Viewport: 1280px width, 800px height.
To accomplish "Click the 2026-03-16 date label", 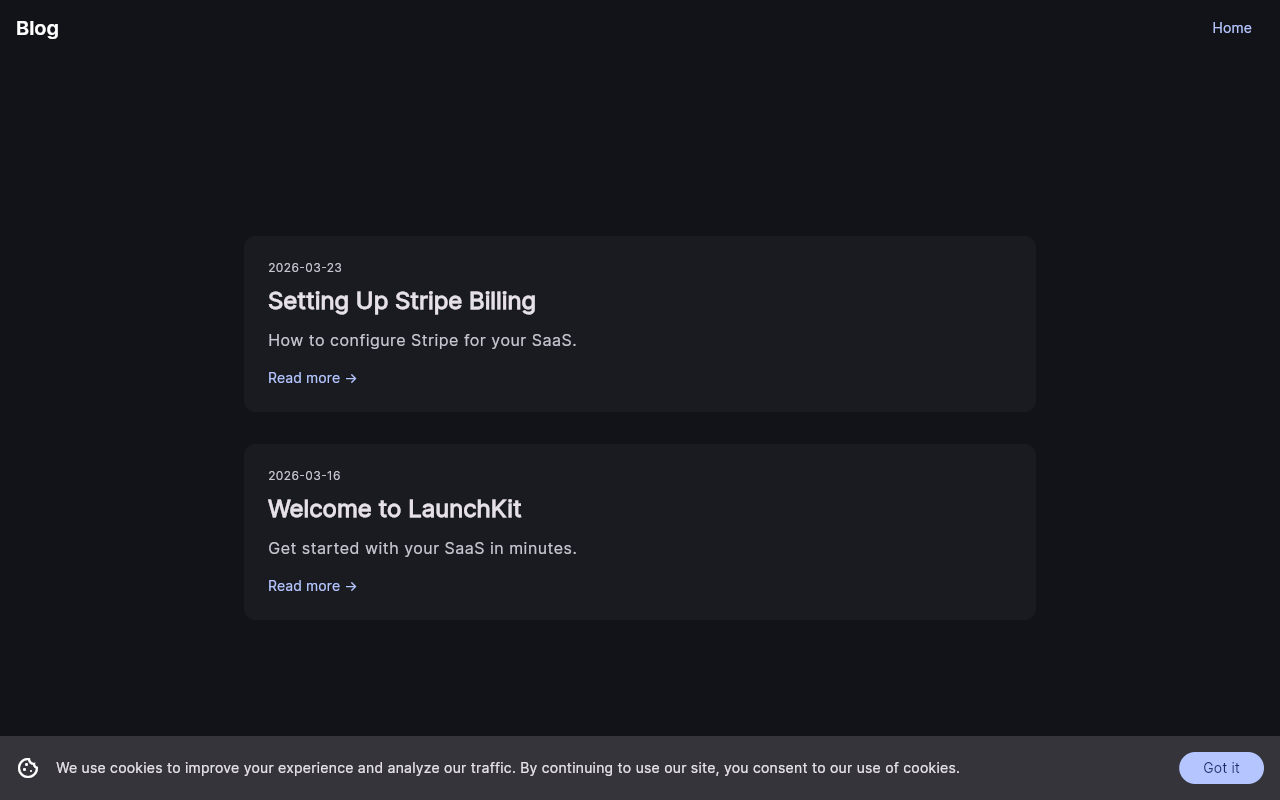I will point(304,475).
